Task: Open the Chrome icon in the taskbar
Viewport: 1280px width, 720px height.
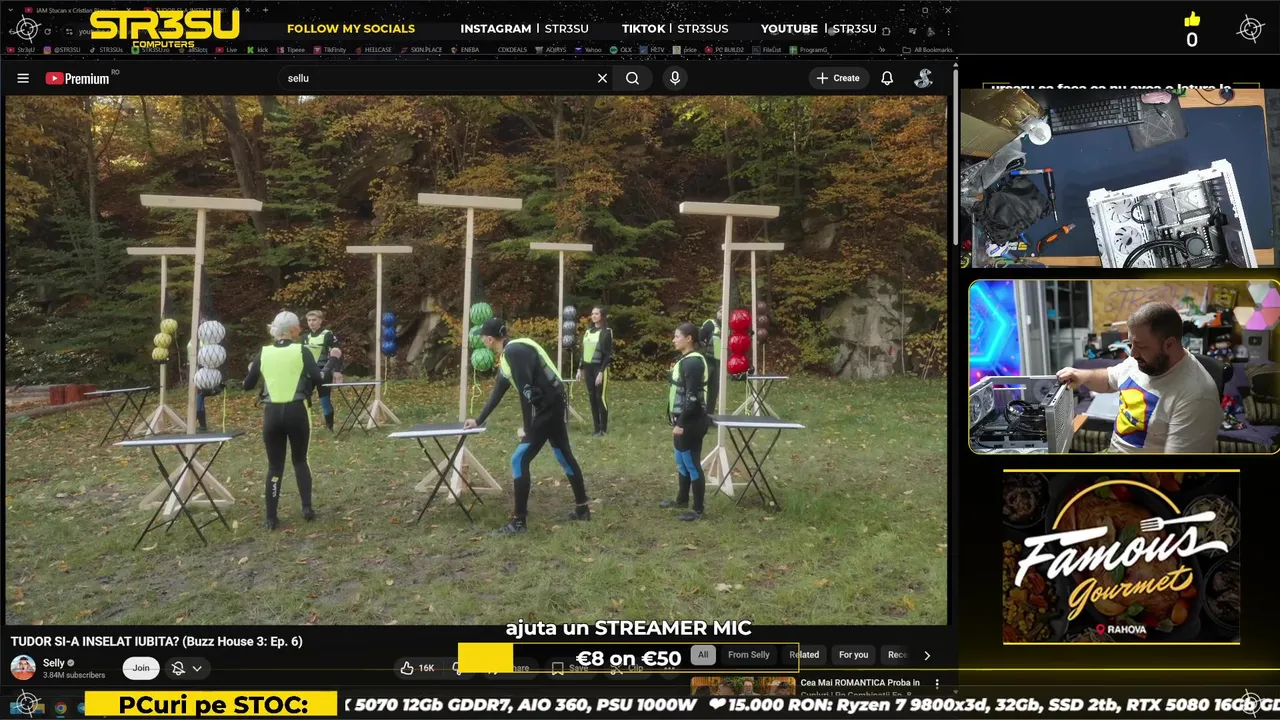Action: coord(60,707)
